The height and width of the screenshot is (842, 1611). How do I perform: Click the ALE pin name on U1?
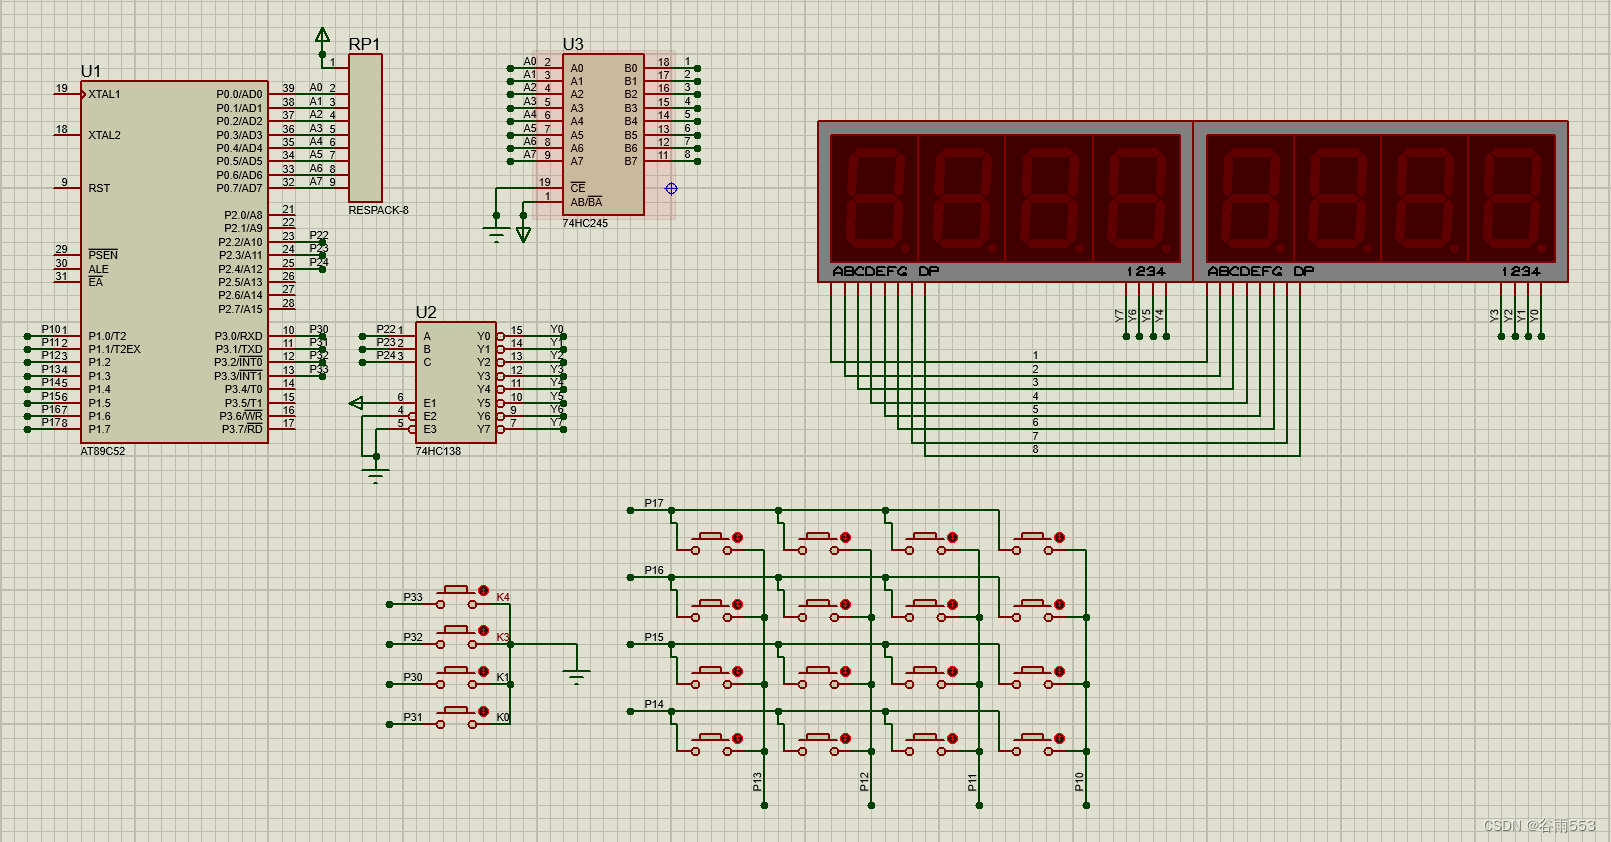click(98, 269)
